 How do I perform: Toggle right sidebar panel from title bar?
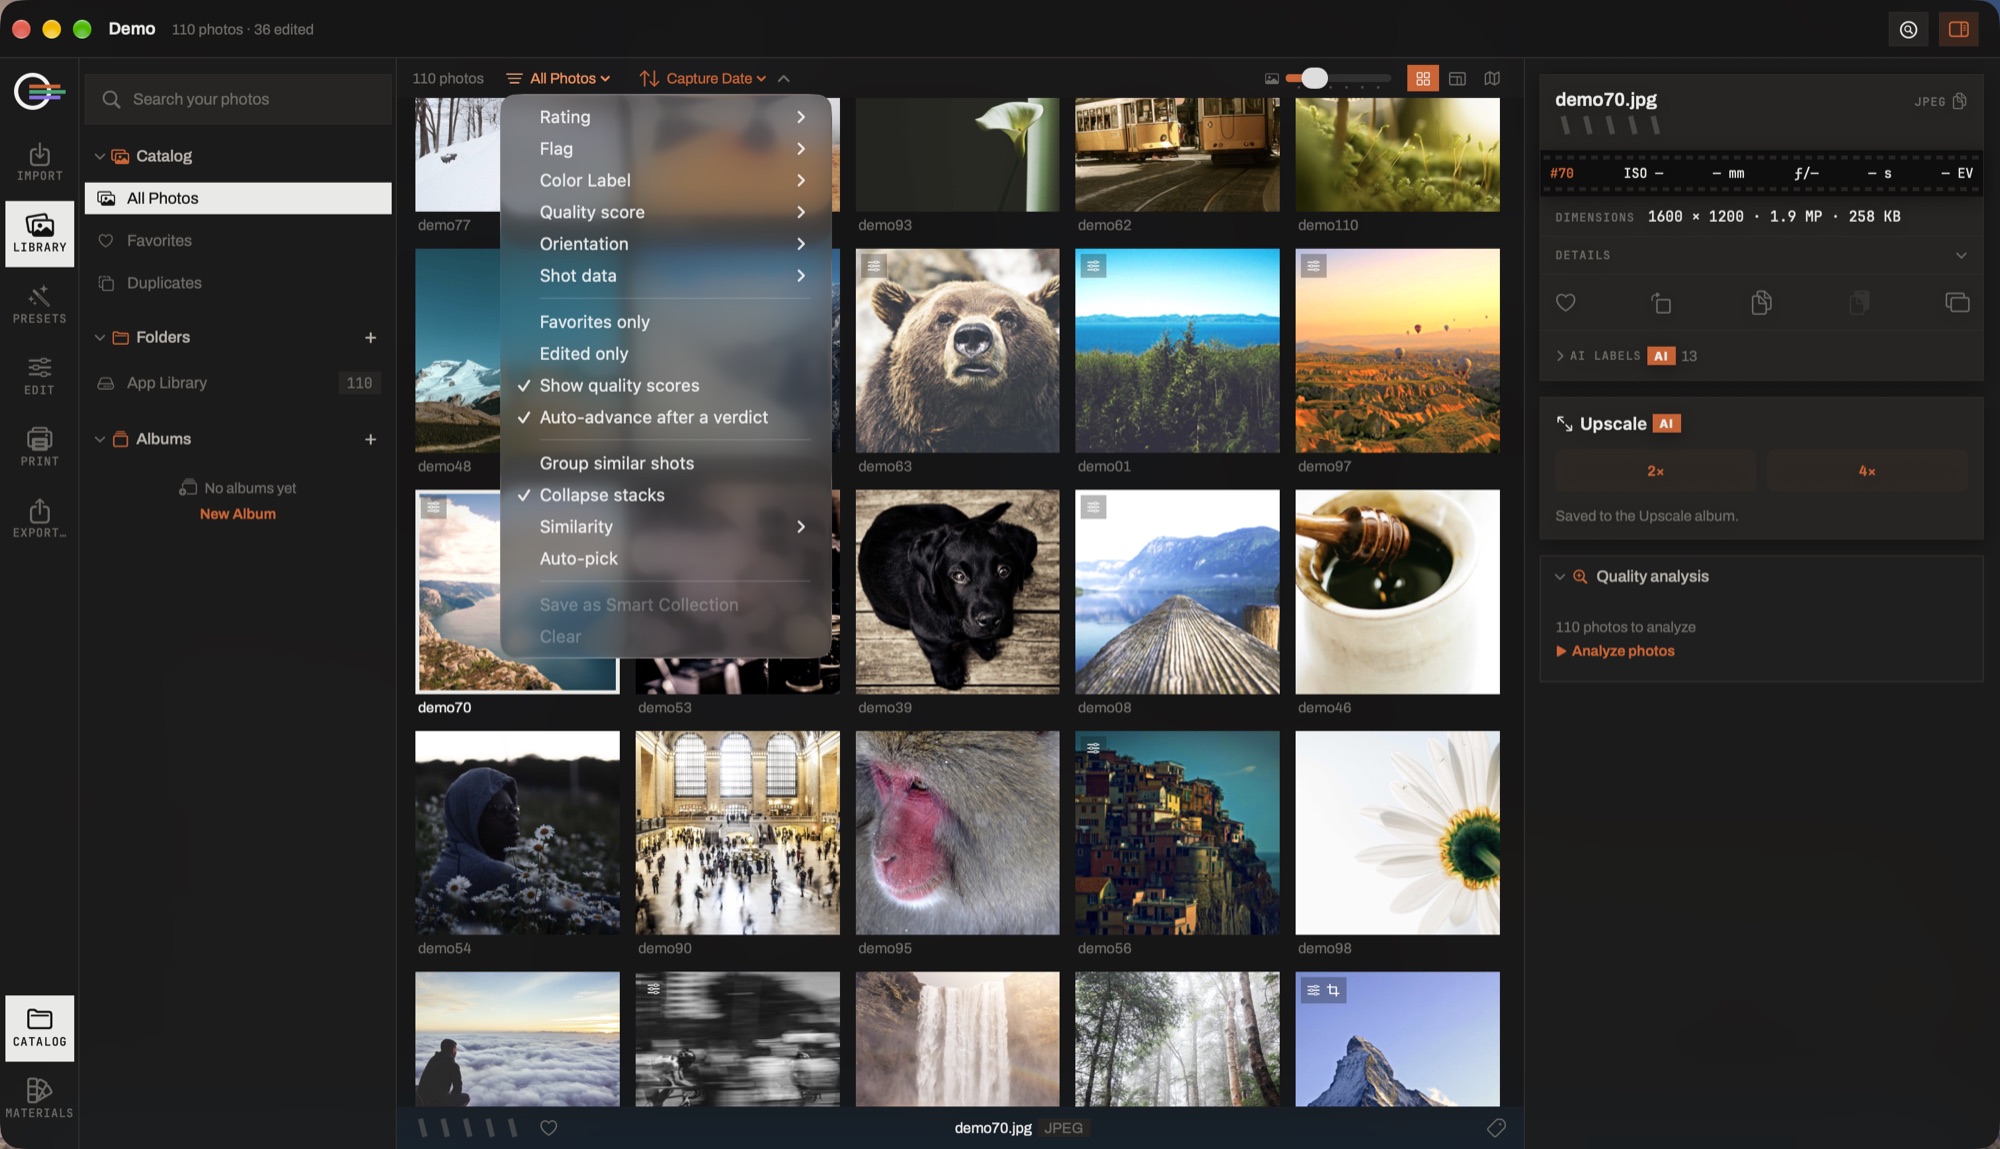pyautogui.click(x=1958, y=29)
